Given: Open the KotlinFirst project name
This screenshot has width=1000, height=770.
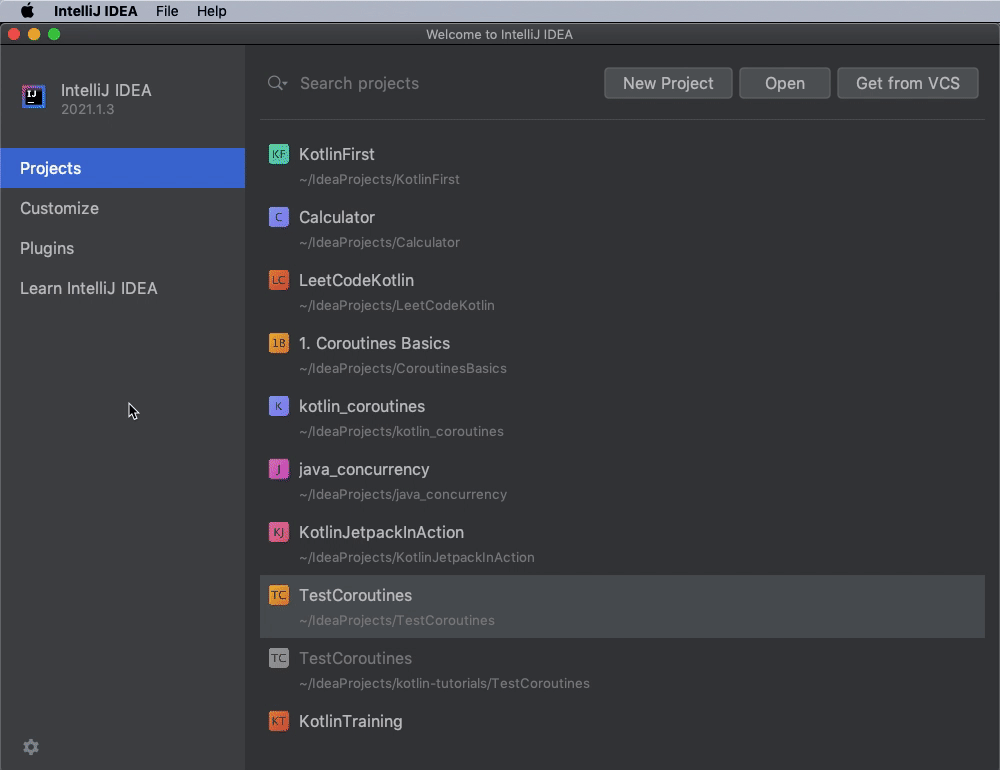Looking at the screenshot, I should click(337, 154).
